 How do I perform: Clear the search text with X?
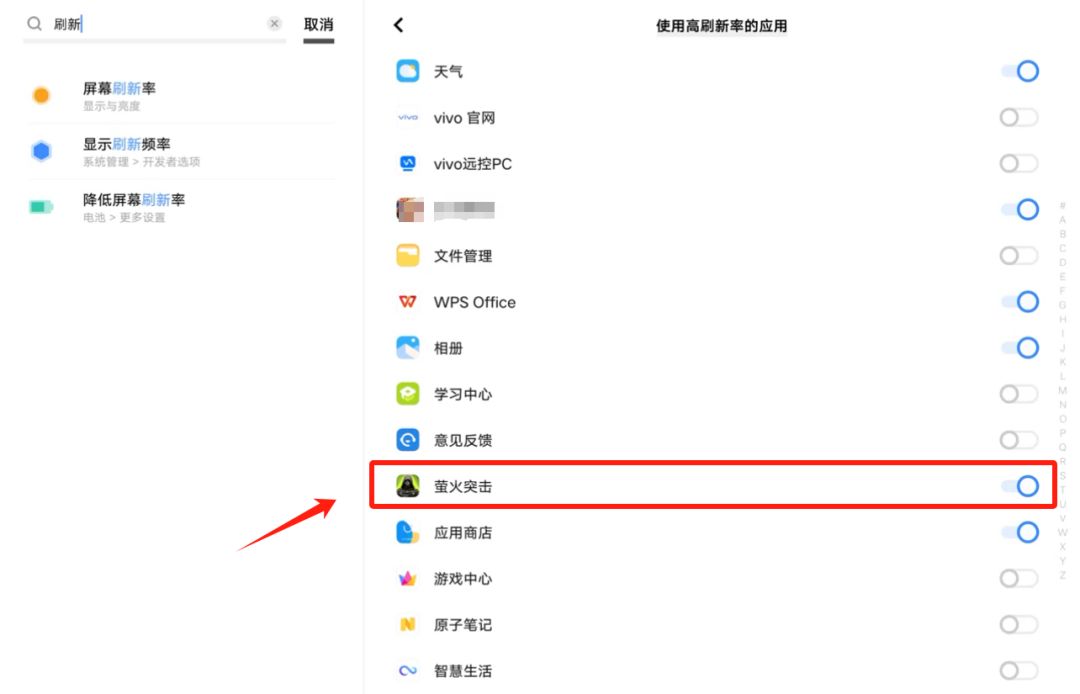tap(274, 24)
